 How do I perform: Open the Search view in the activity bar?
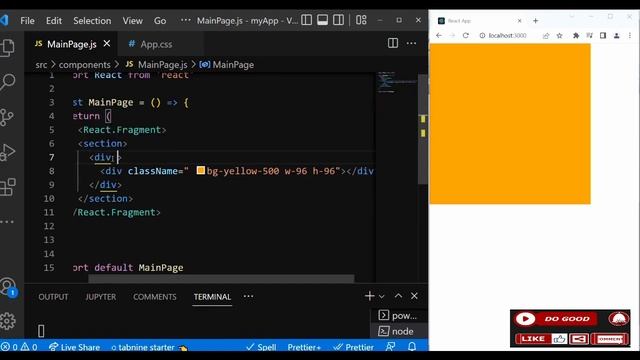coord(7,82)
